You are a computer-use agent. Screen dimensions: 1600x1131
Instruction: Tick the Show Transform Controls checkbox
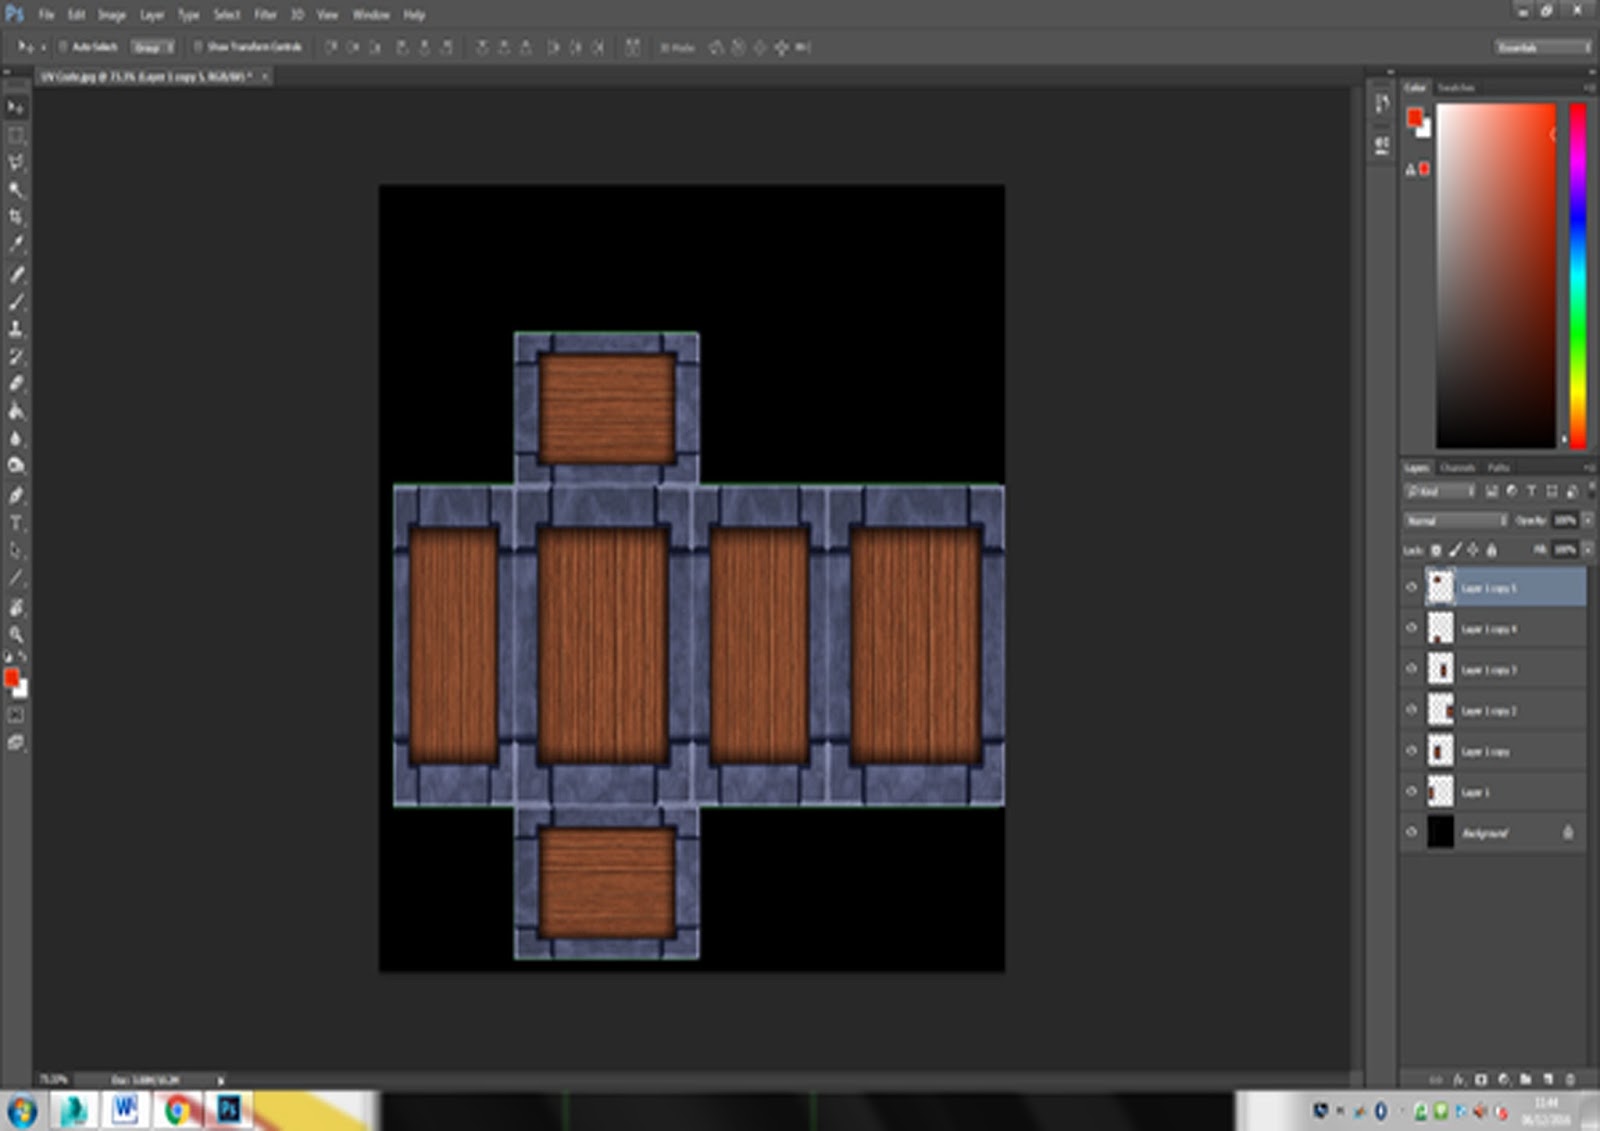[x=198, y=47]
